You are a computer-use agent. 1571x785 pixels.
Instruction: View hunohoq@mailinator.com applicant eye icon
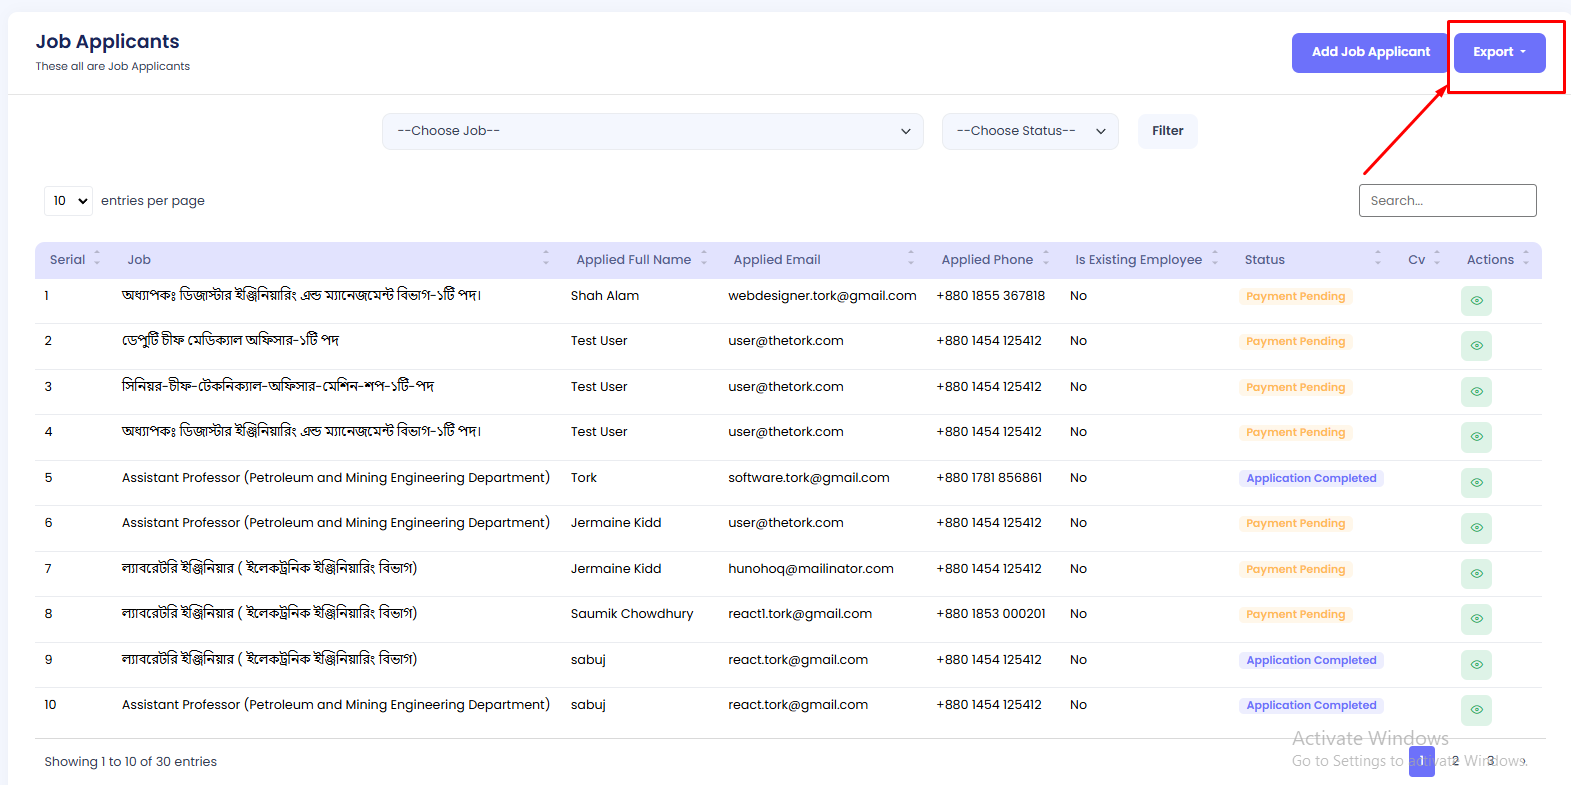(x=1476, y=573)
